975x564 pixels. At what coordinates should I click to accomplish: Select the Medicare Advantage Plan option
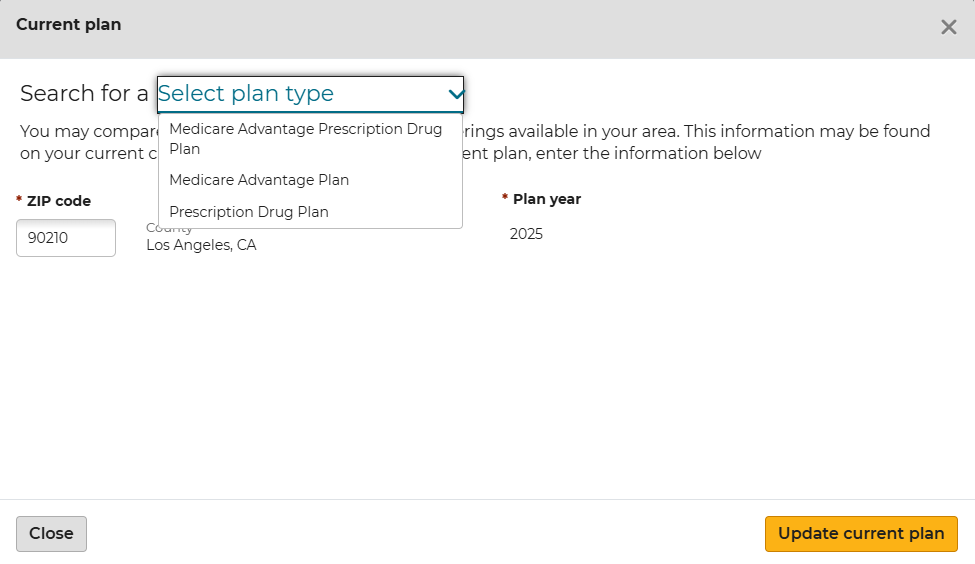click(259, 180)
